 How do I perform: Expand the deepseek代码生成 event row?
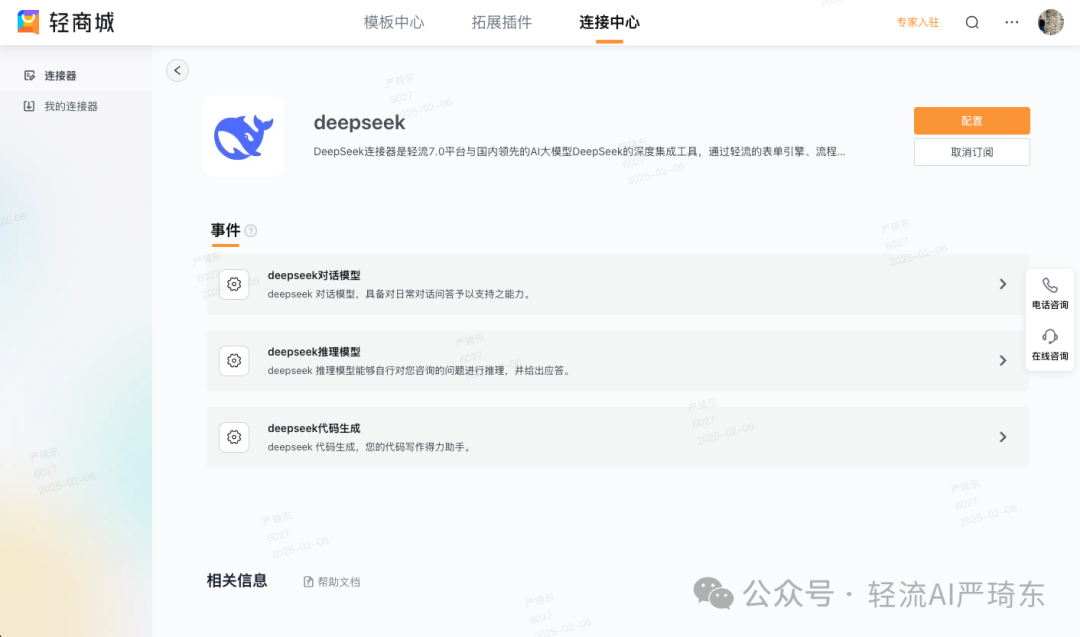pyautogui.click(x=1003, y=437)
